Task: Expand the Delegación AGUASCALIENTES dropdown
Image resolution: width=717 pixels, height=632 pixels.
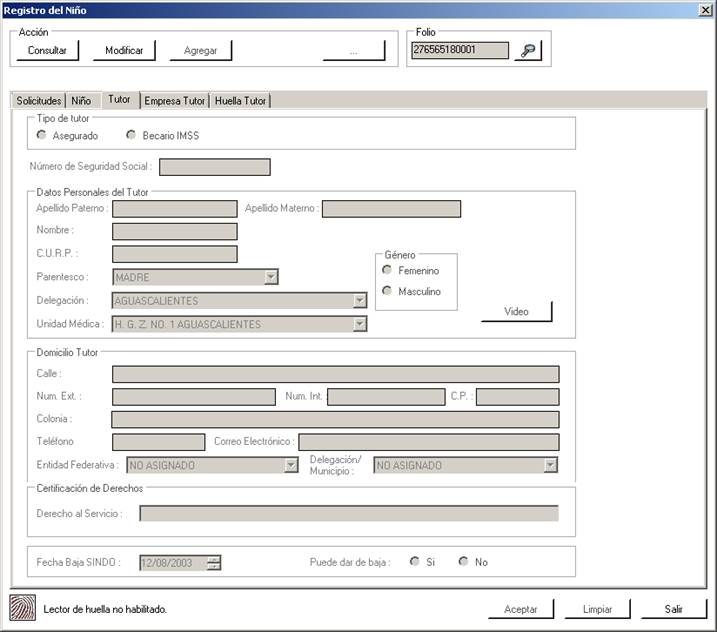Action: click(360, 300)
